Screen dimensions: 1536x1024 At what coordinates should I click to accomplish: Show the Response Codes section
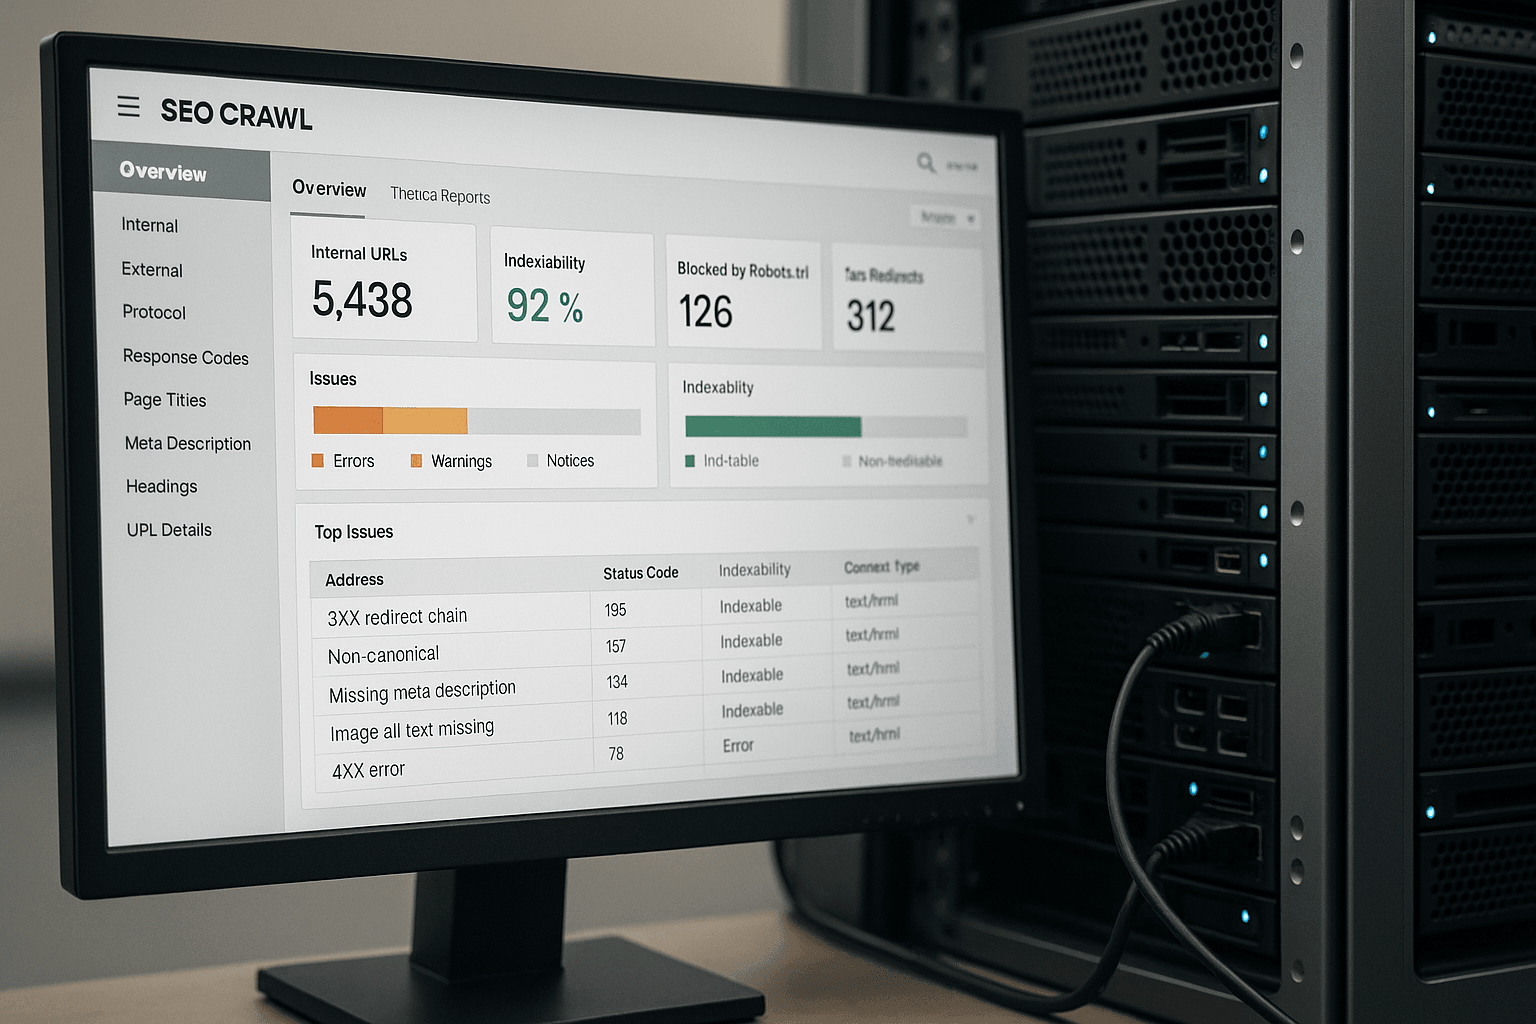pyautogui.click(x=186, y=357)
